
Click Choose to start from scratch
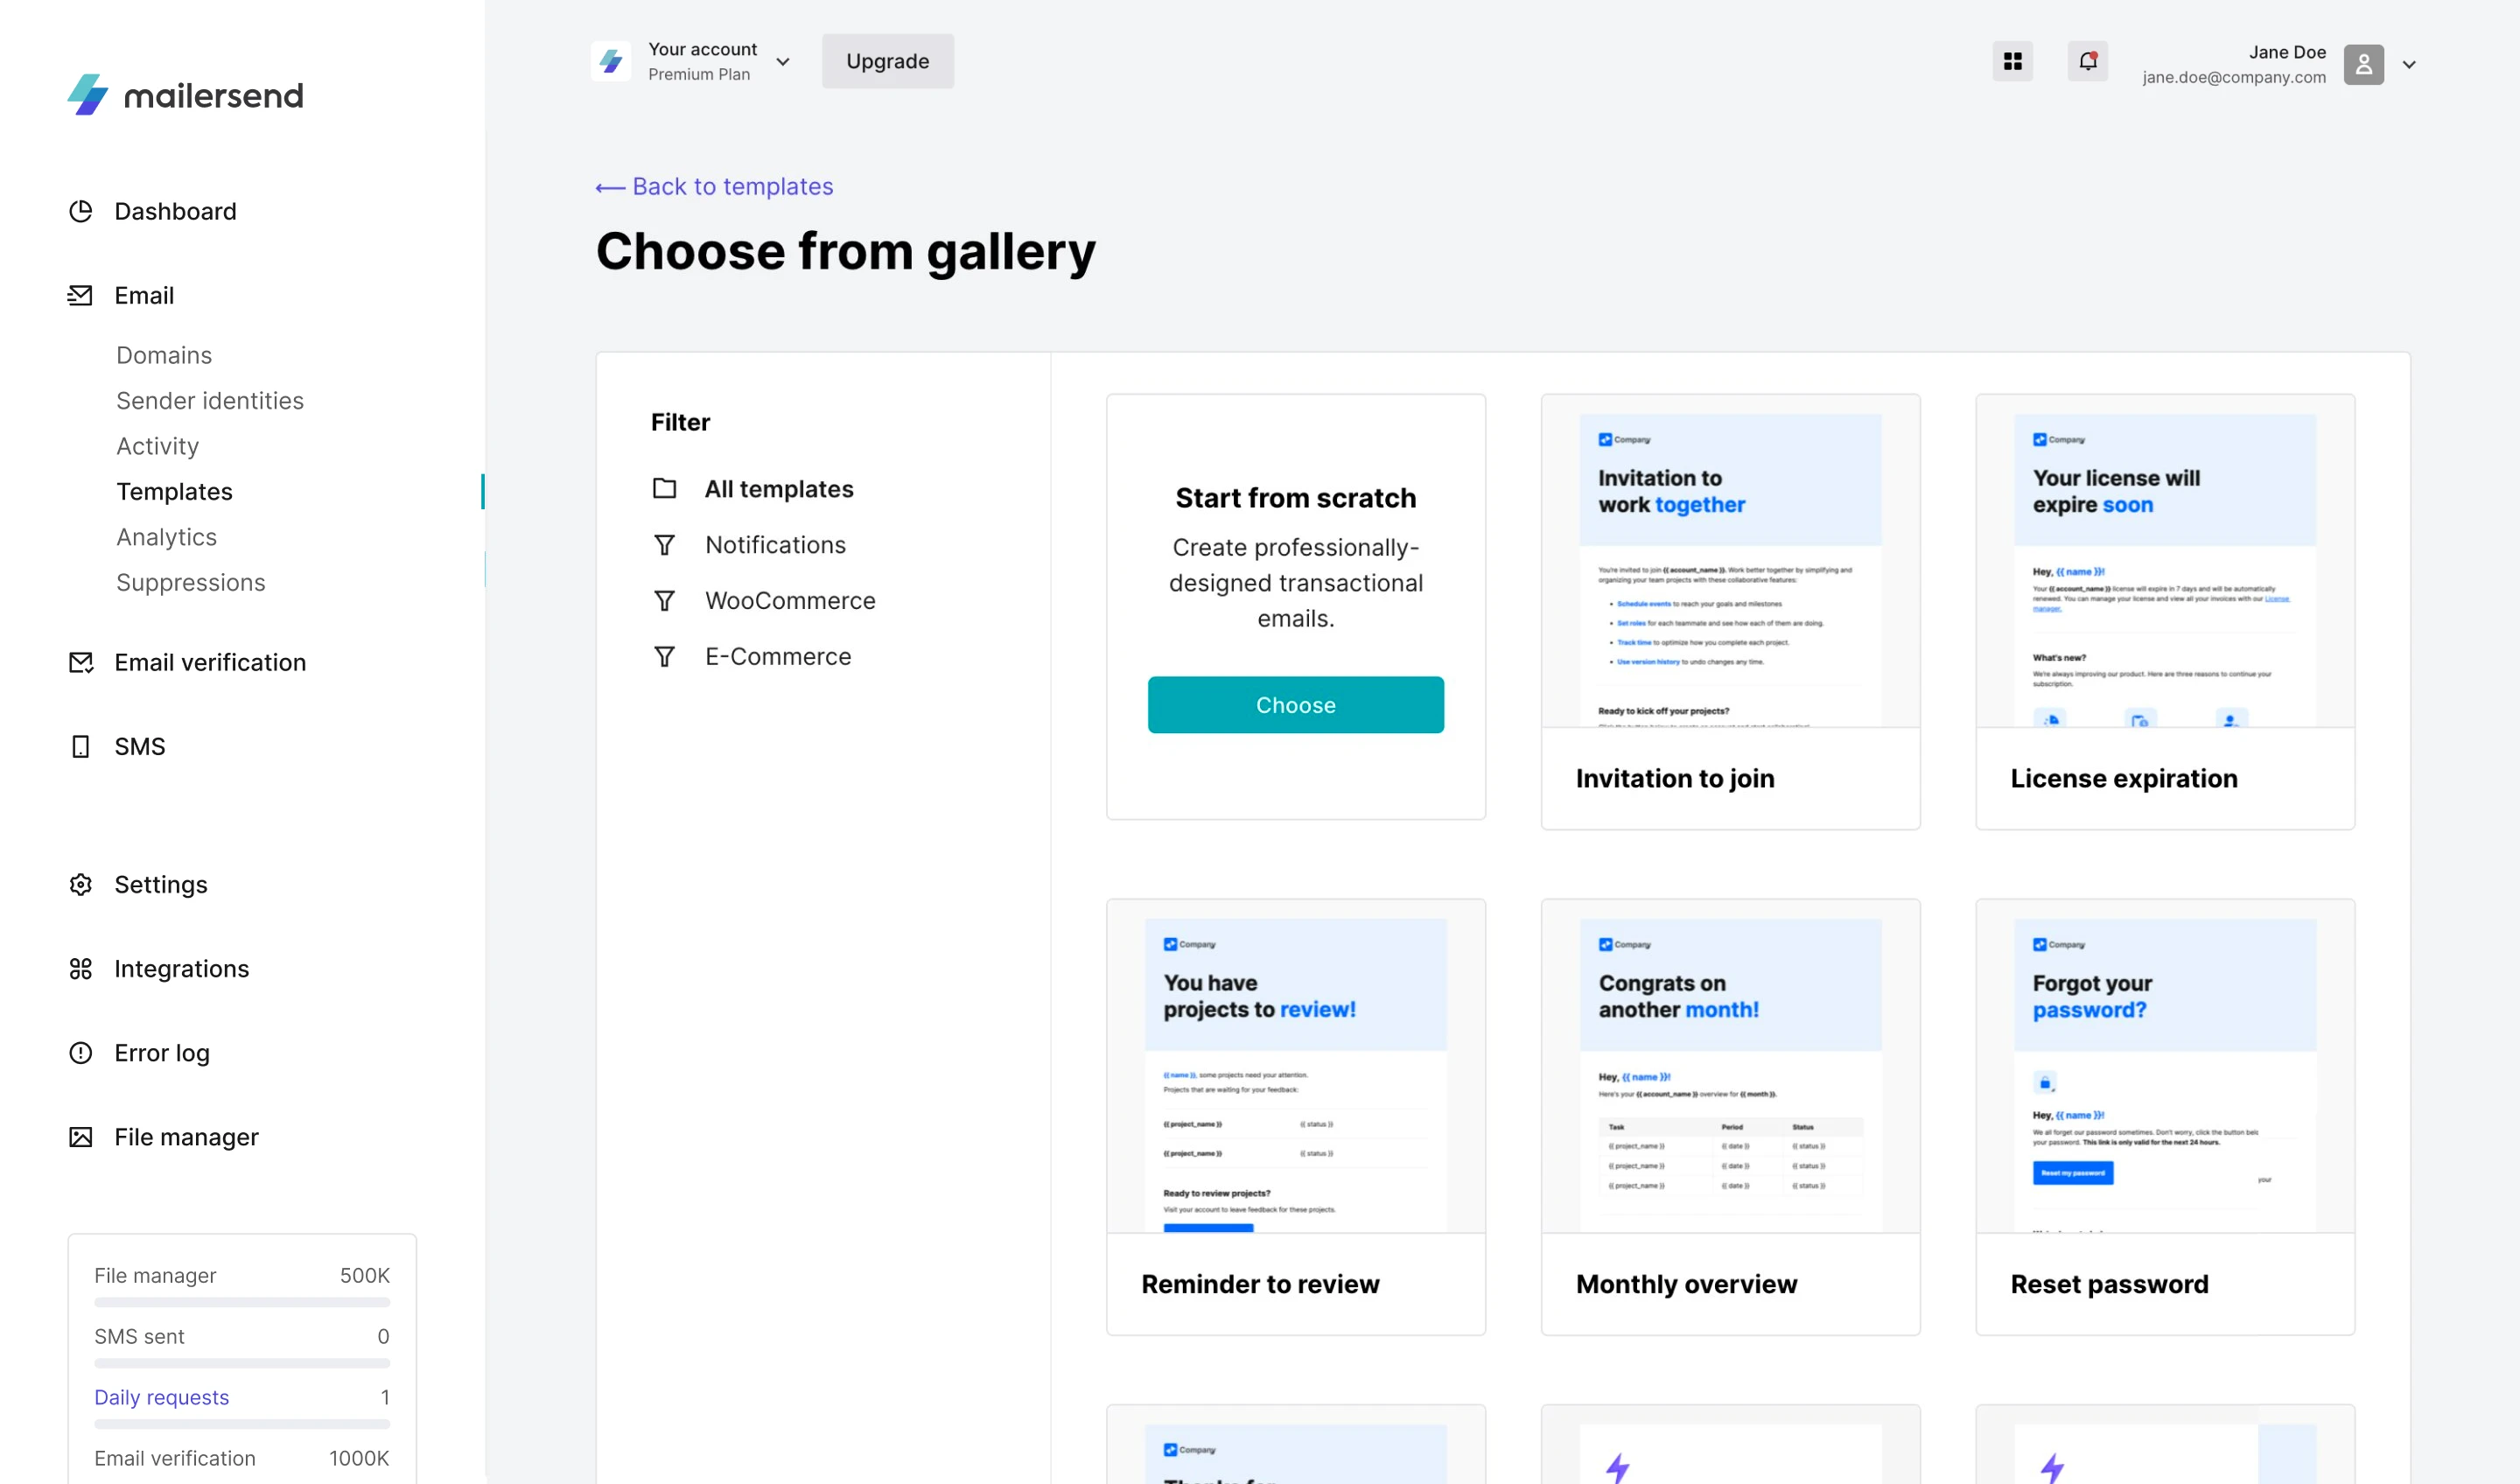pyautogui.click(x=1295, y=704)
